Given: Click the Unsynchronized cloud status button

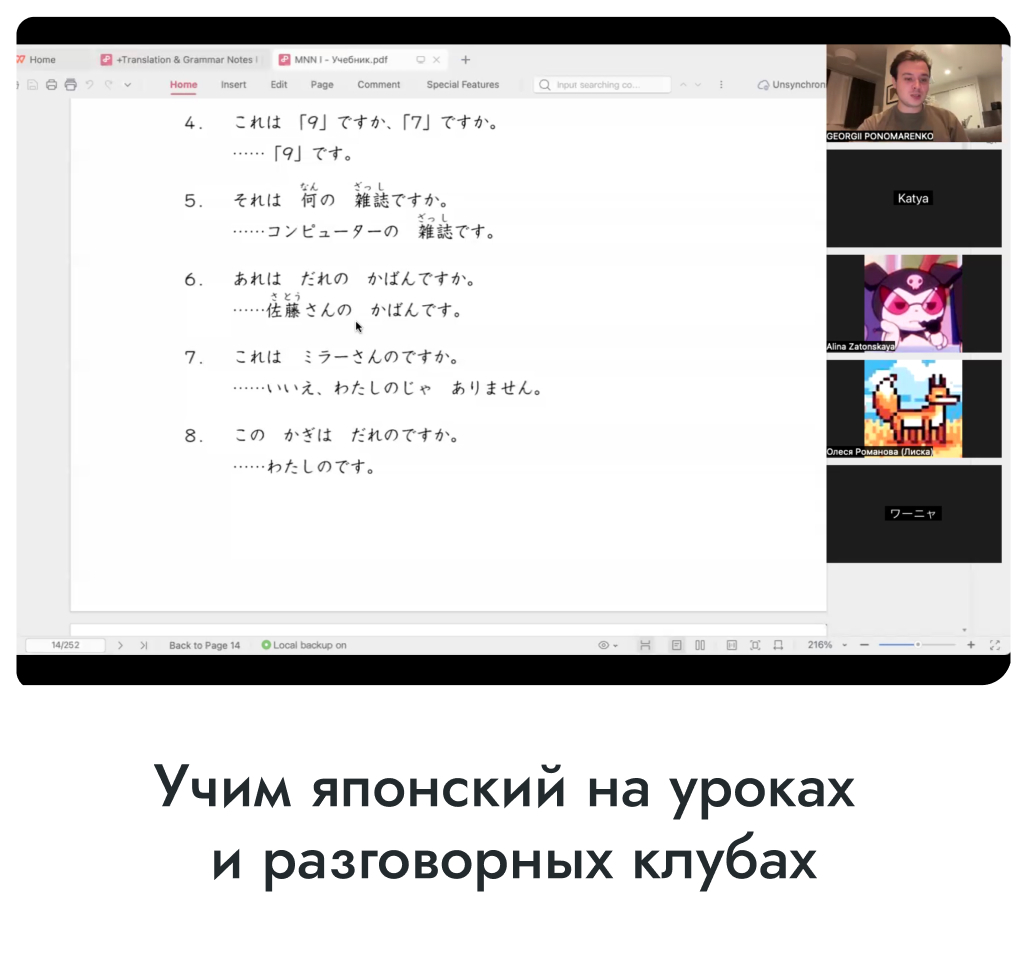Looking at the screenshot, I should click(x=791, y=85).
